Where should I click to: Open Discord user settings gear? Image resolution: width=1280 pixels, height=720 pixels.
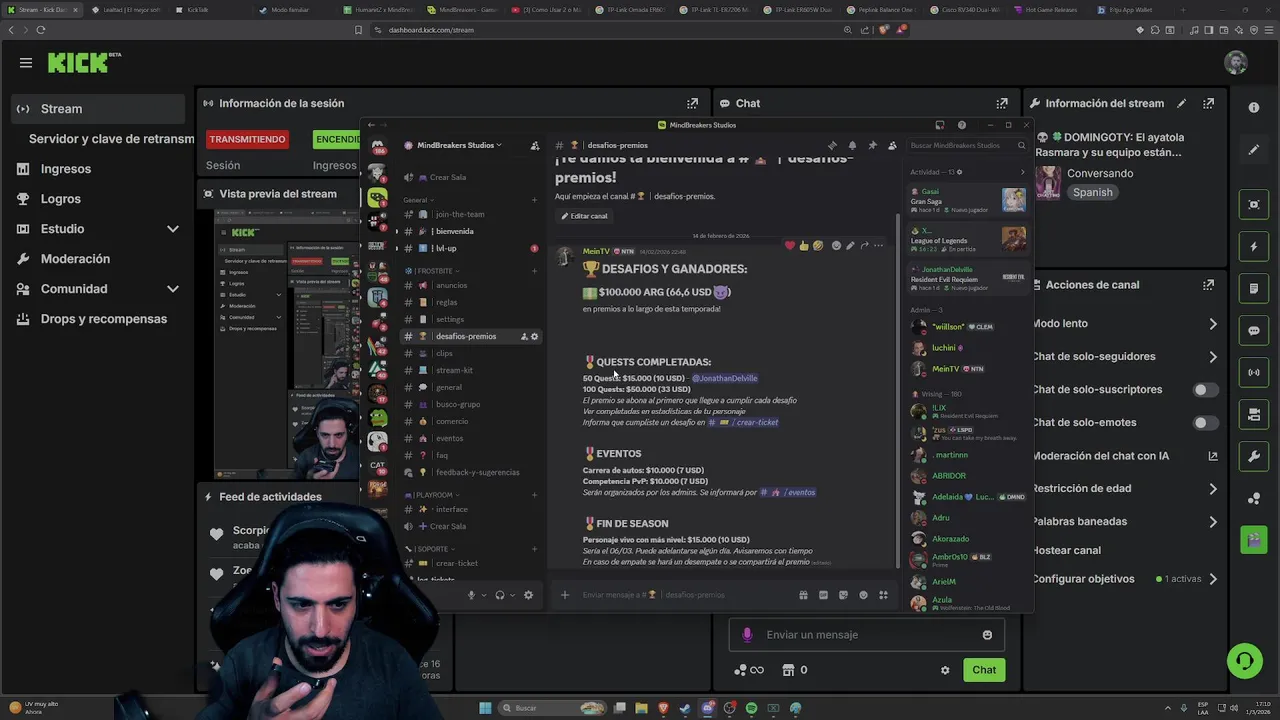coord(528,595)
